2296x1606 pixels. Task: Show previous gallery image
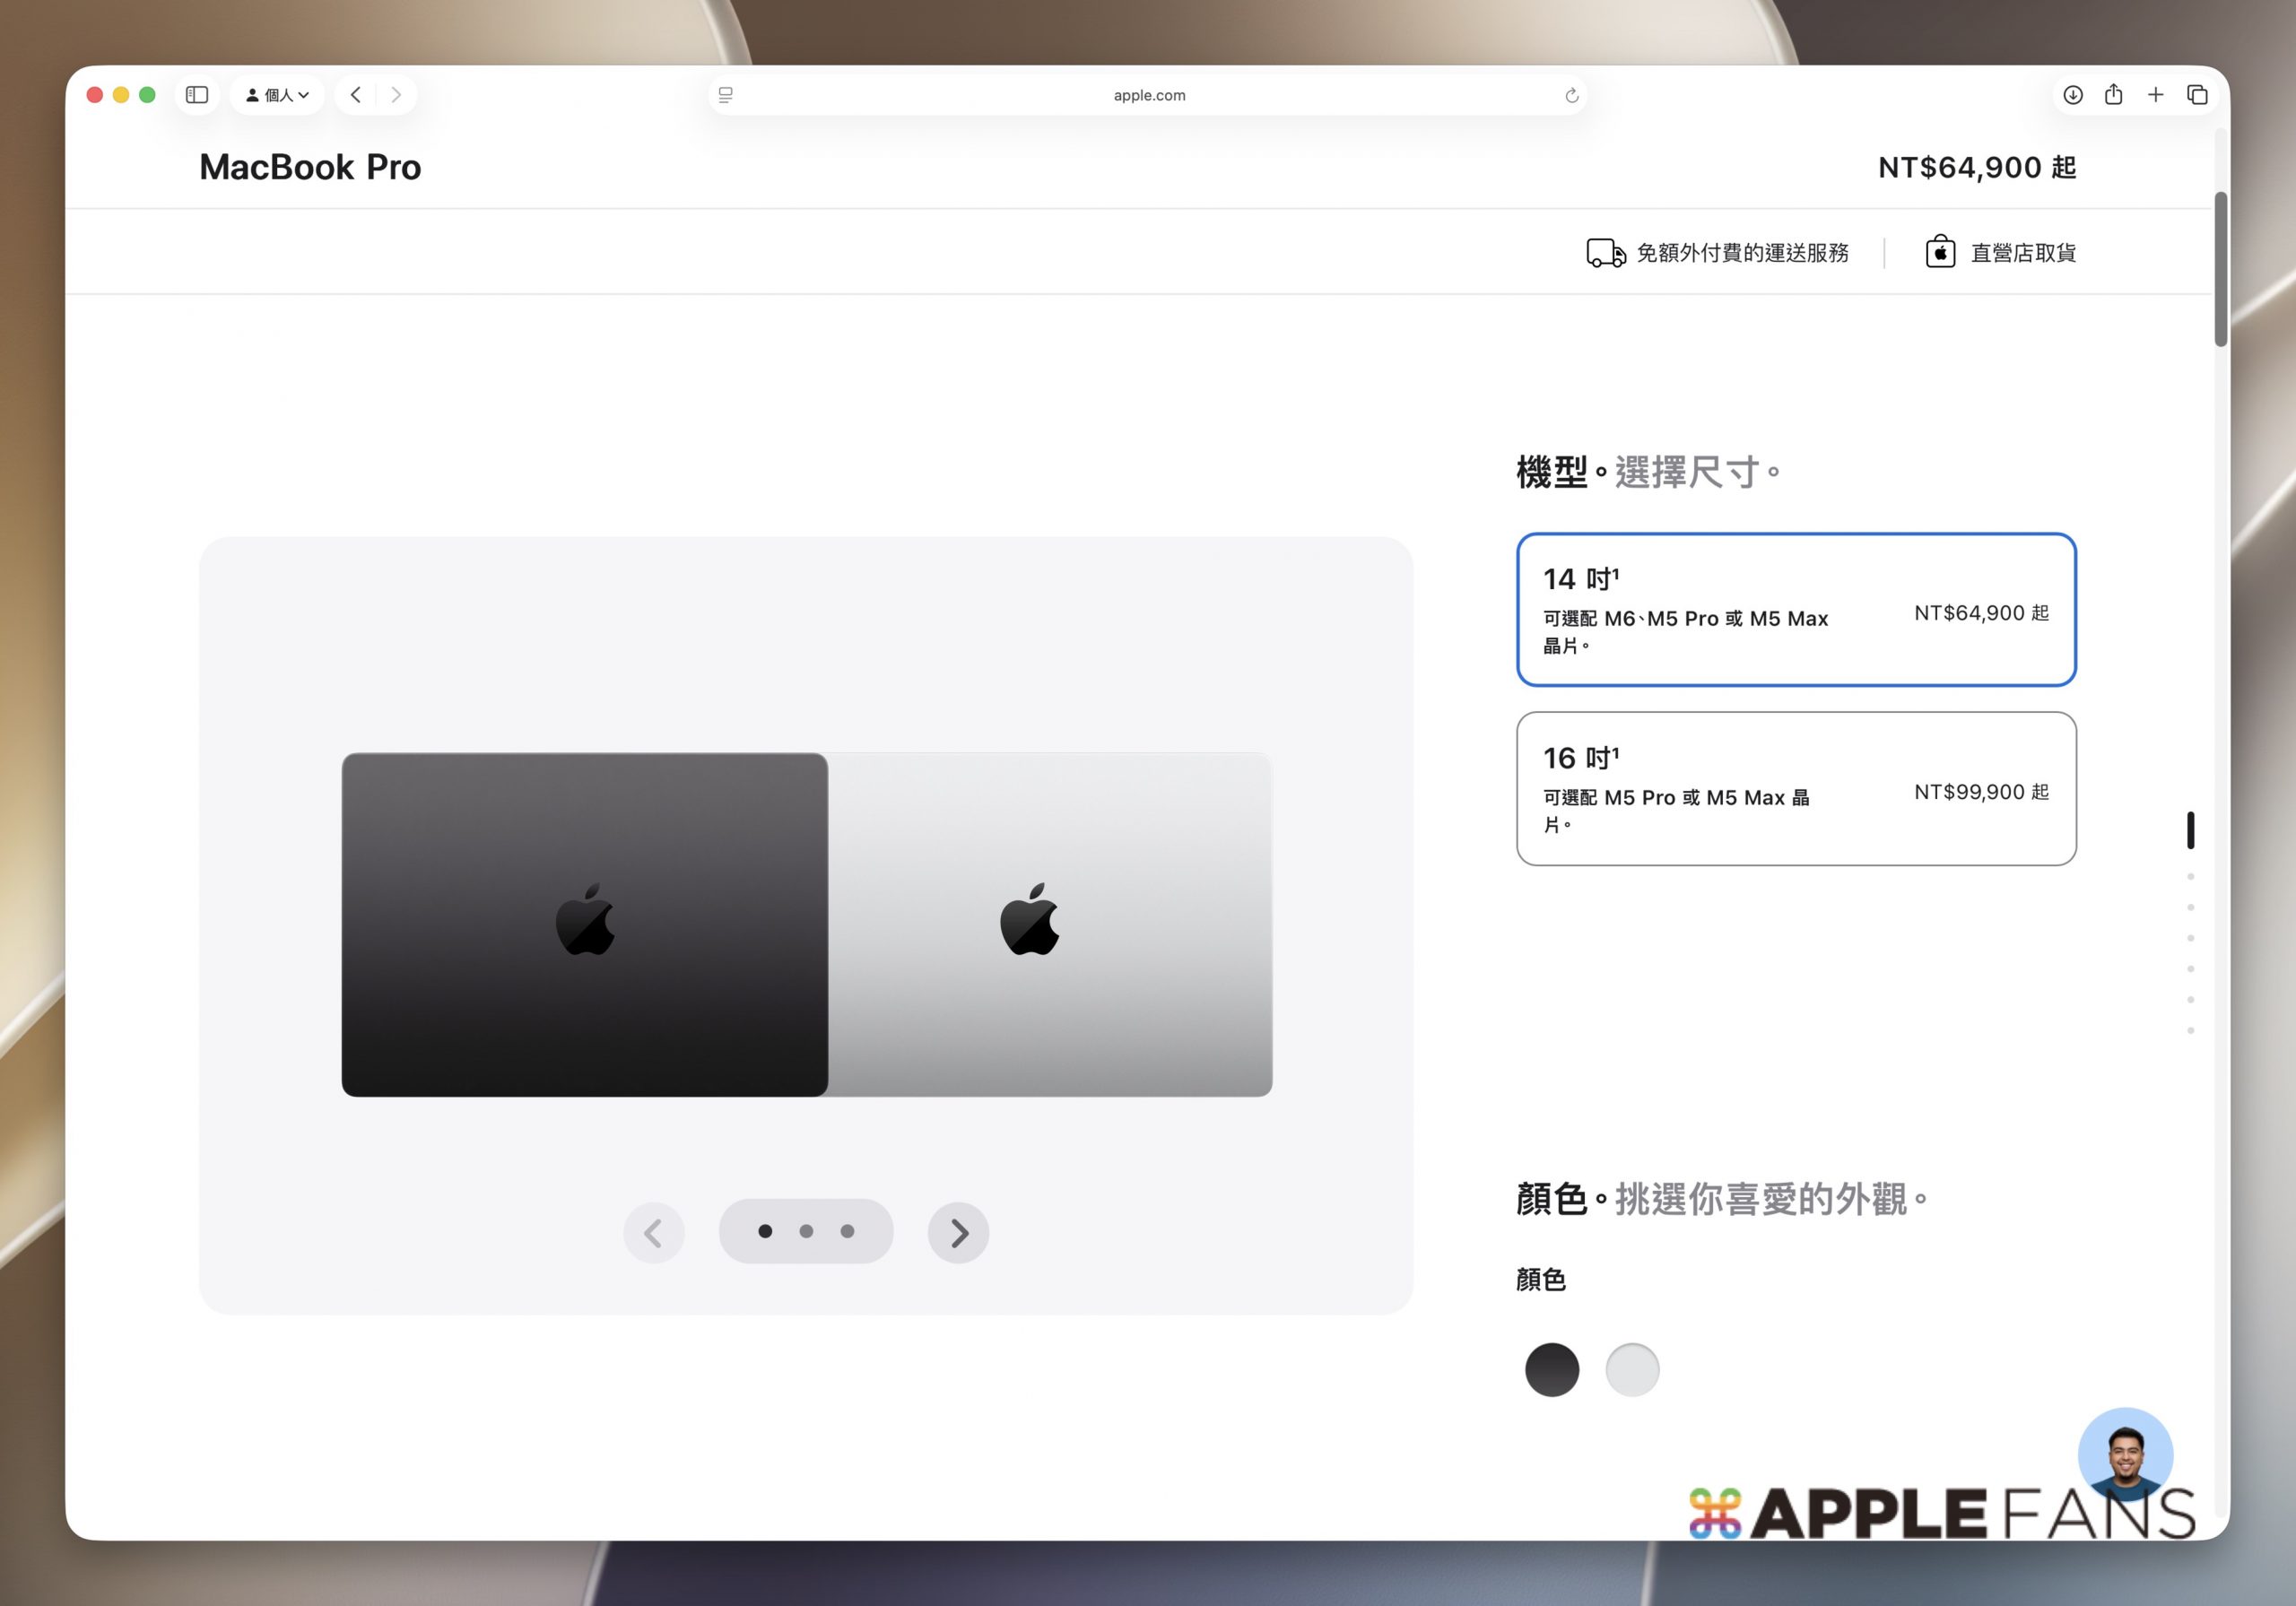[654, 1233]
